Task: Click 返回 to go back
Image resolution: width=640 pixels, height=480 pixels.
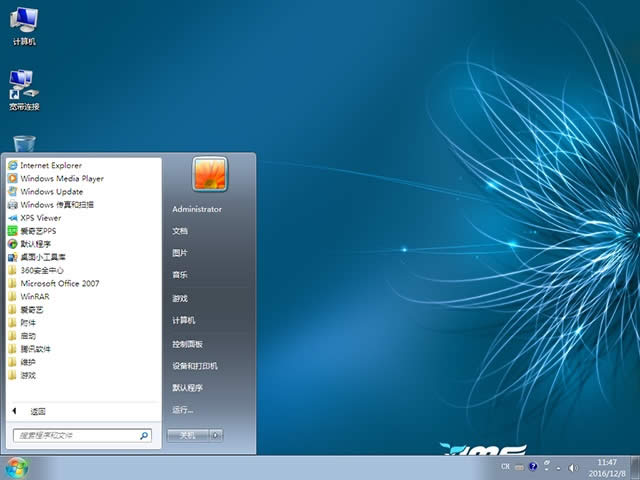Action: [x=37, y=411]
